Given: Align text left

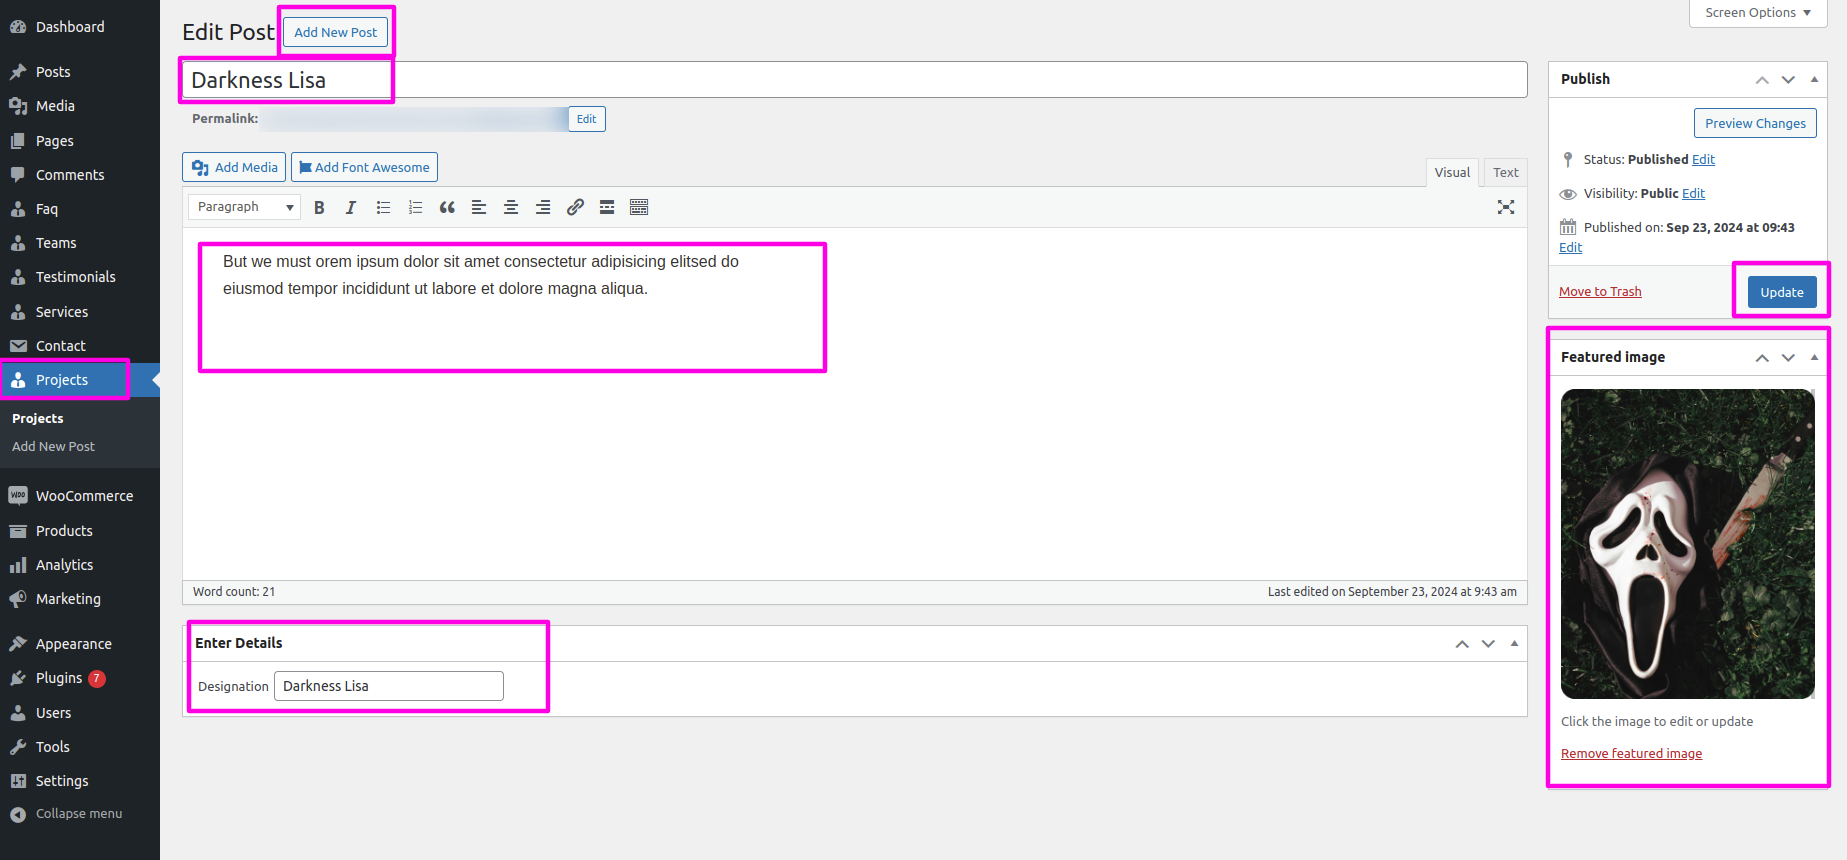Looking at the screenshot, I should pyautogui.click(x=479, y=207).
